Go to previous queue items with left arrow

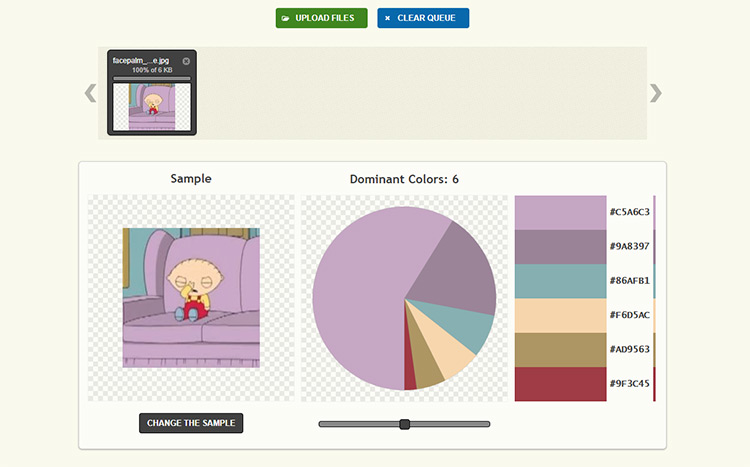coord(90,93)
